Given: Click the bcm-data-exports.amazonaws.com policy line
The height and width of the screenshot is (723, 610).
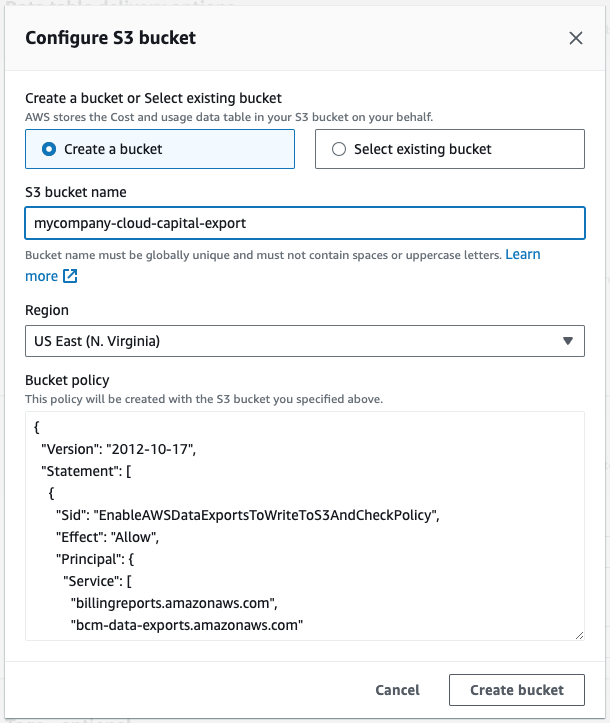Looking at the screenshot, I should [x=187, y=625].
